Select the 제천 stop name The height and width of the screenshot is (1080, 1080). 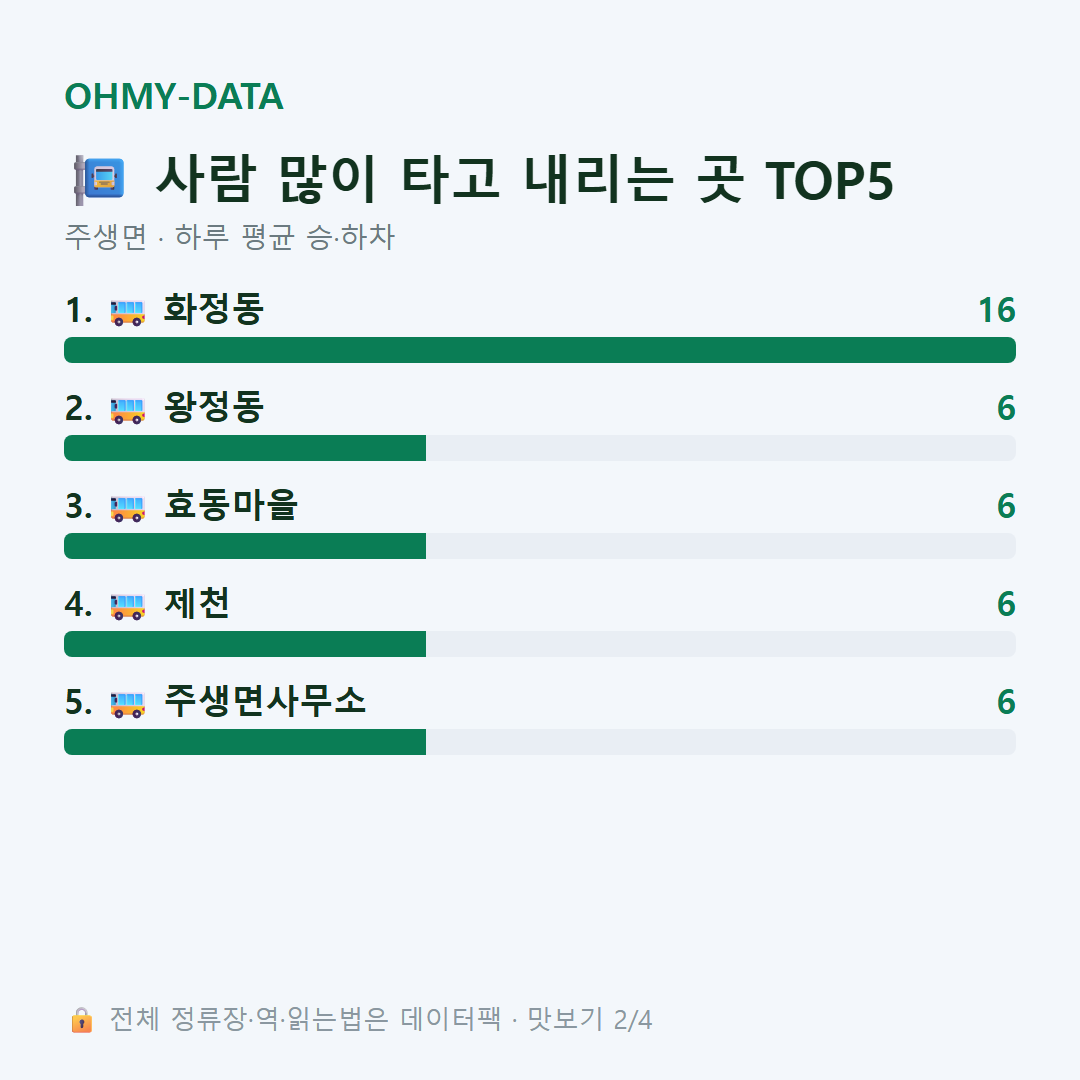coord(196,603)
